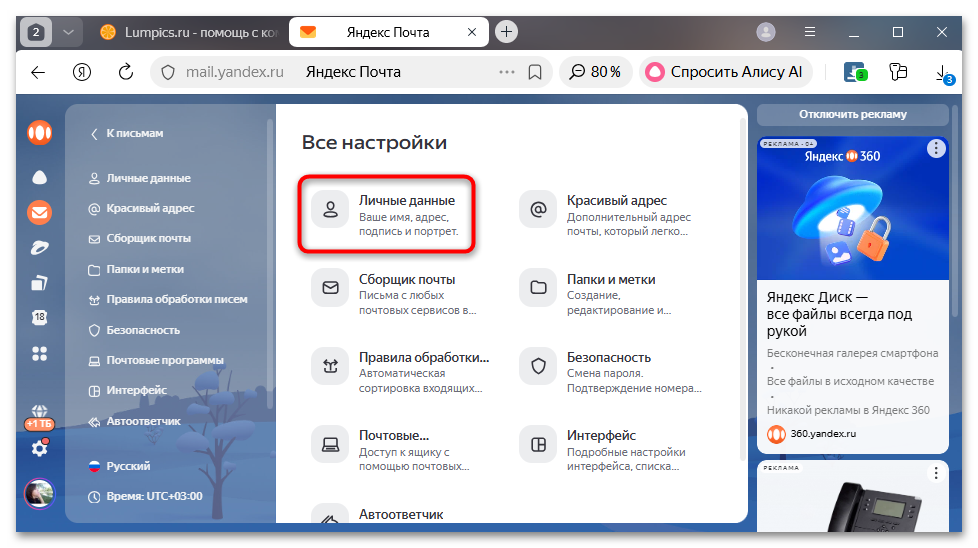Open Правила обработки писем in left menu
This screenshot has height=548, width=978.
tap(168, 299)
